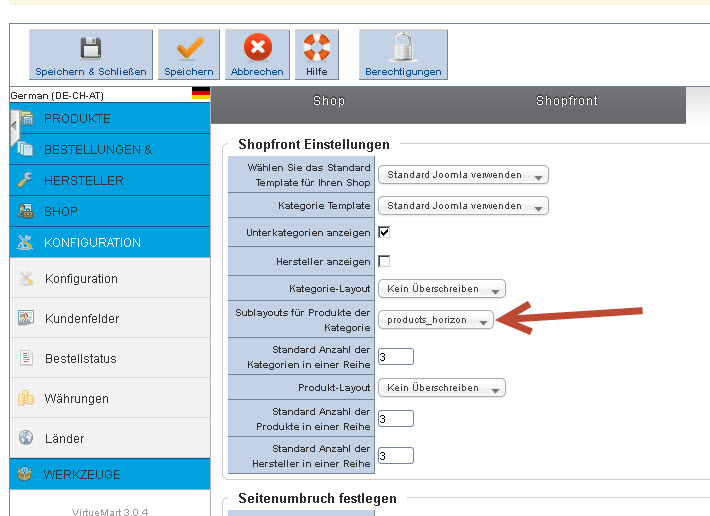Open the Kategorie-Layout dropdown
The image size is (710, 516).
point(441,289)
